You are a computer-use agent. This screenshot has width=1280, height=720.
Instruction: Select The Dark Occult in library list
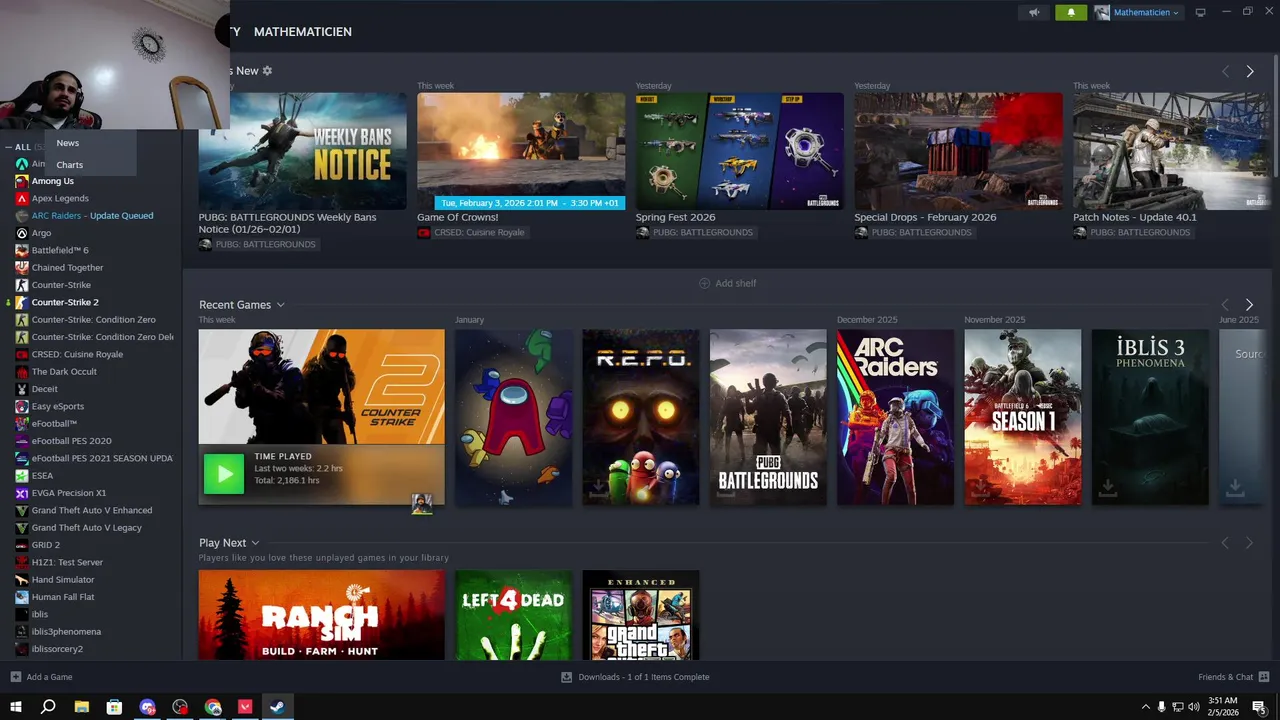tap(64, 372)
